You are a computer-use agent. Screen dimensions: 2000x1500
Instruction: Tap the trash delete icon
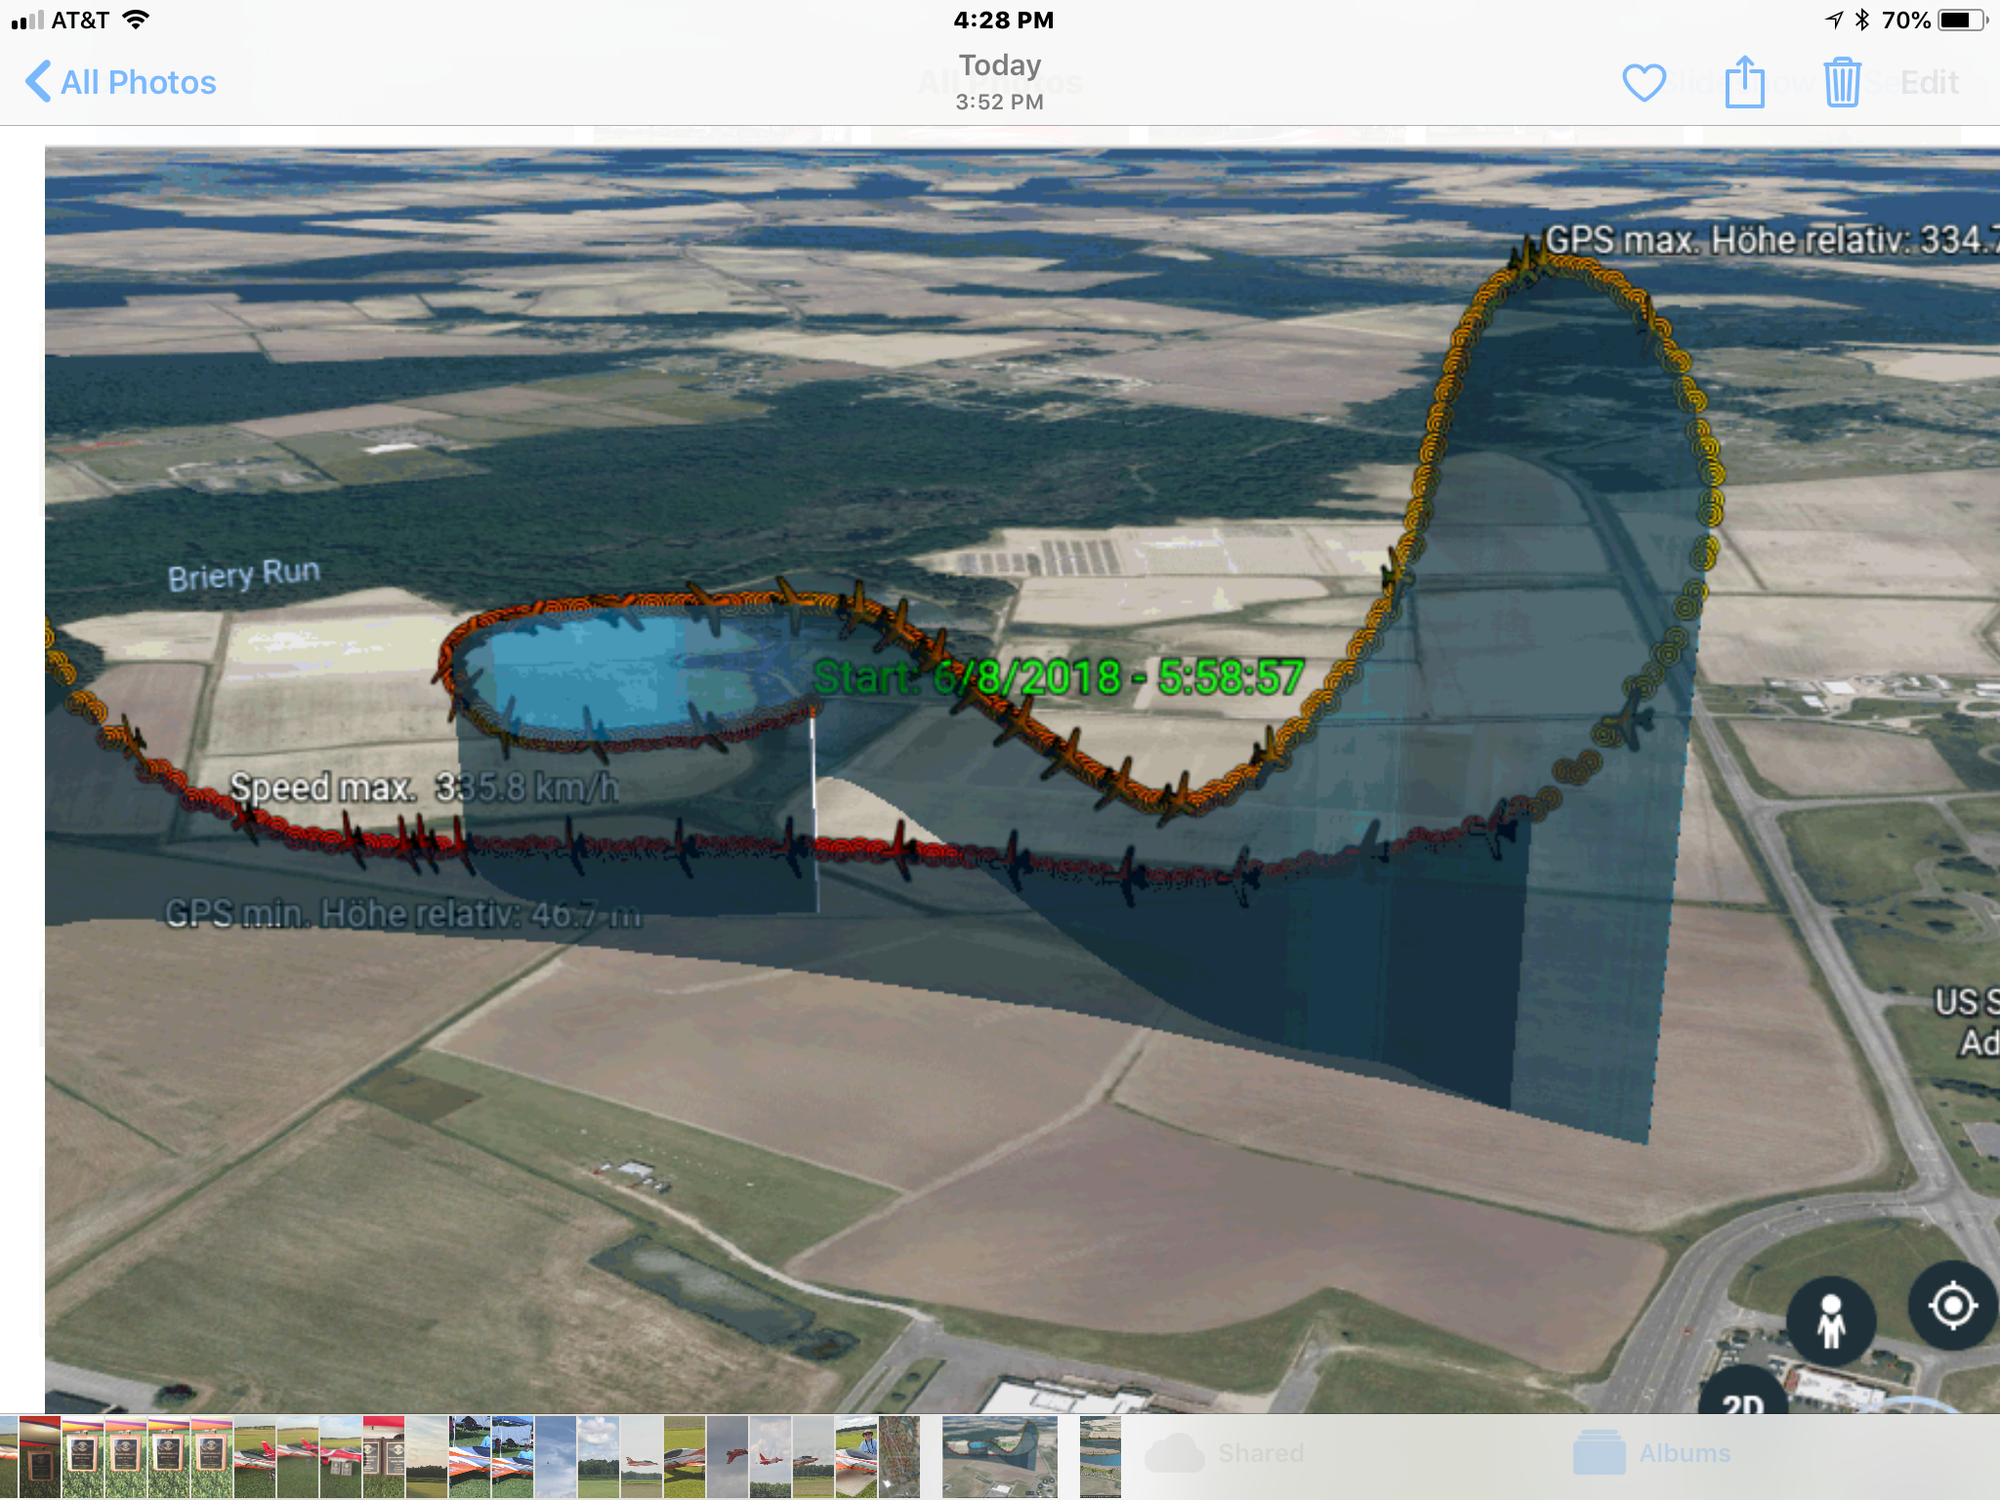tap(1841, 82)
